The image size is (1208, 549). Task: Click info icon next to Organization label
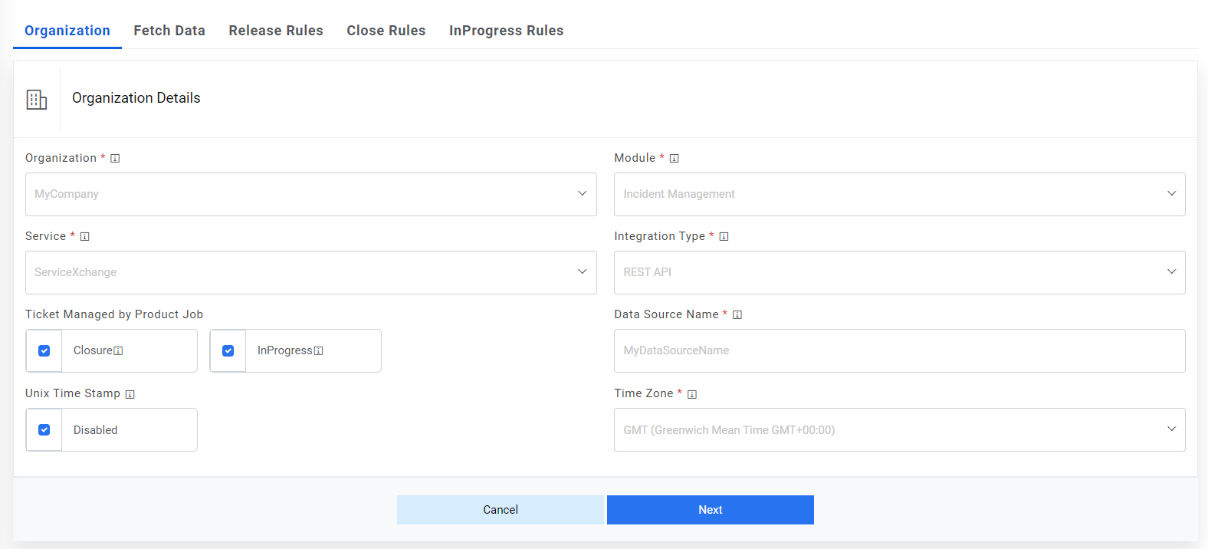115,158
